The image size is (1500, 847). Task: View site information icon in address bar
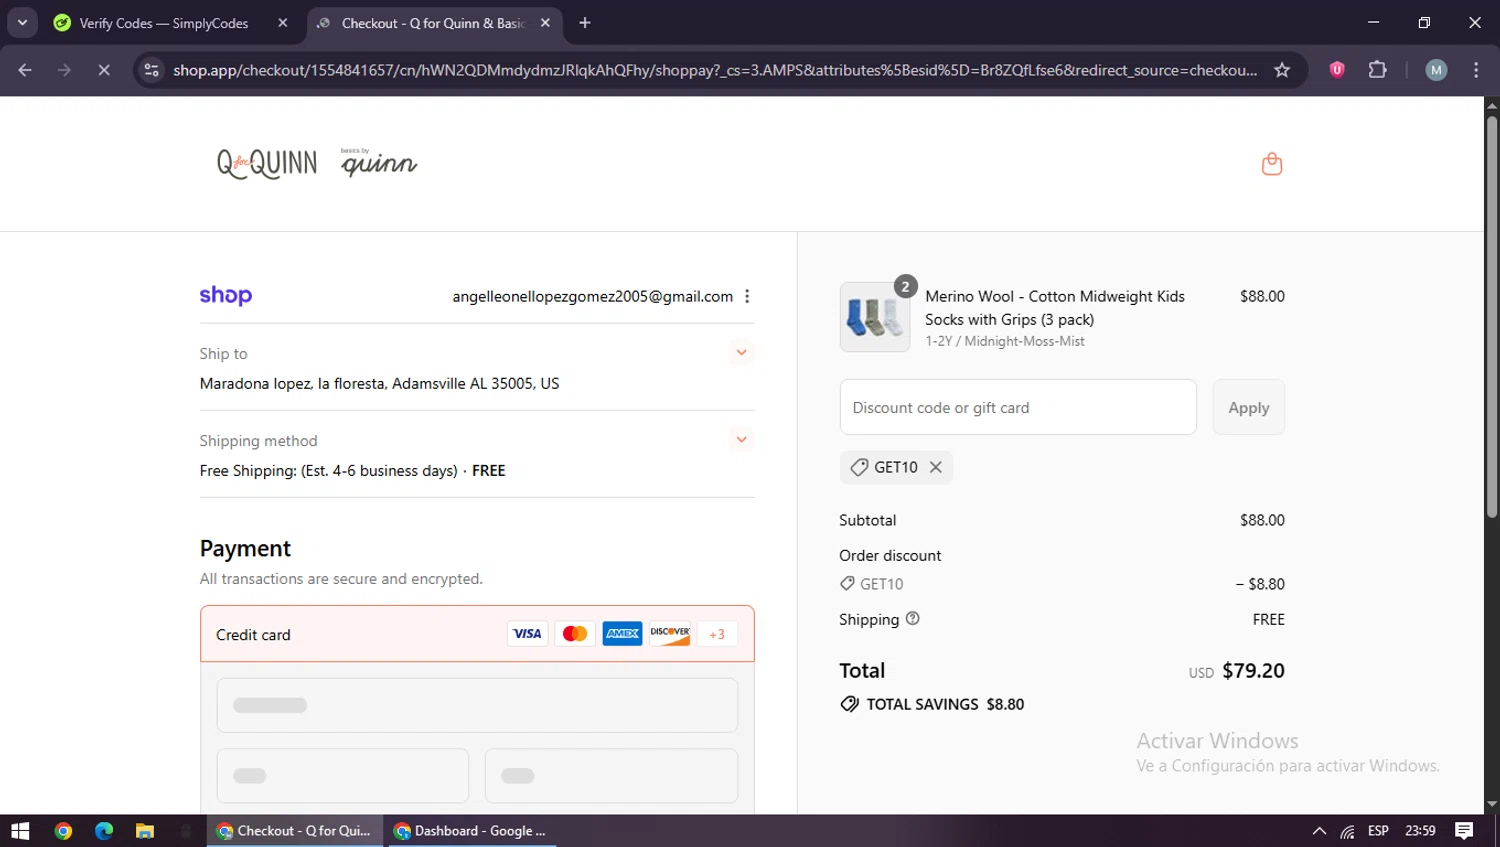click(151, 70)
